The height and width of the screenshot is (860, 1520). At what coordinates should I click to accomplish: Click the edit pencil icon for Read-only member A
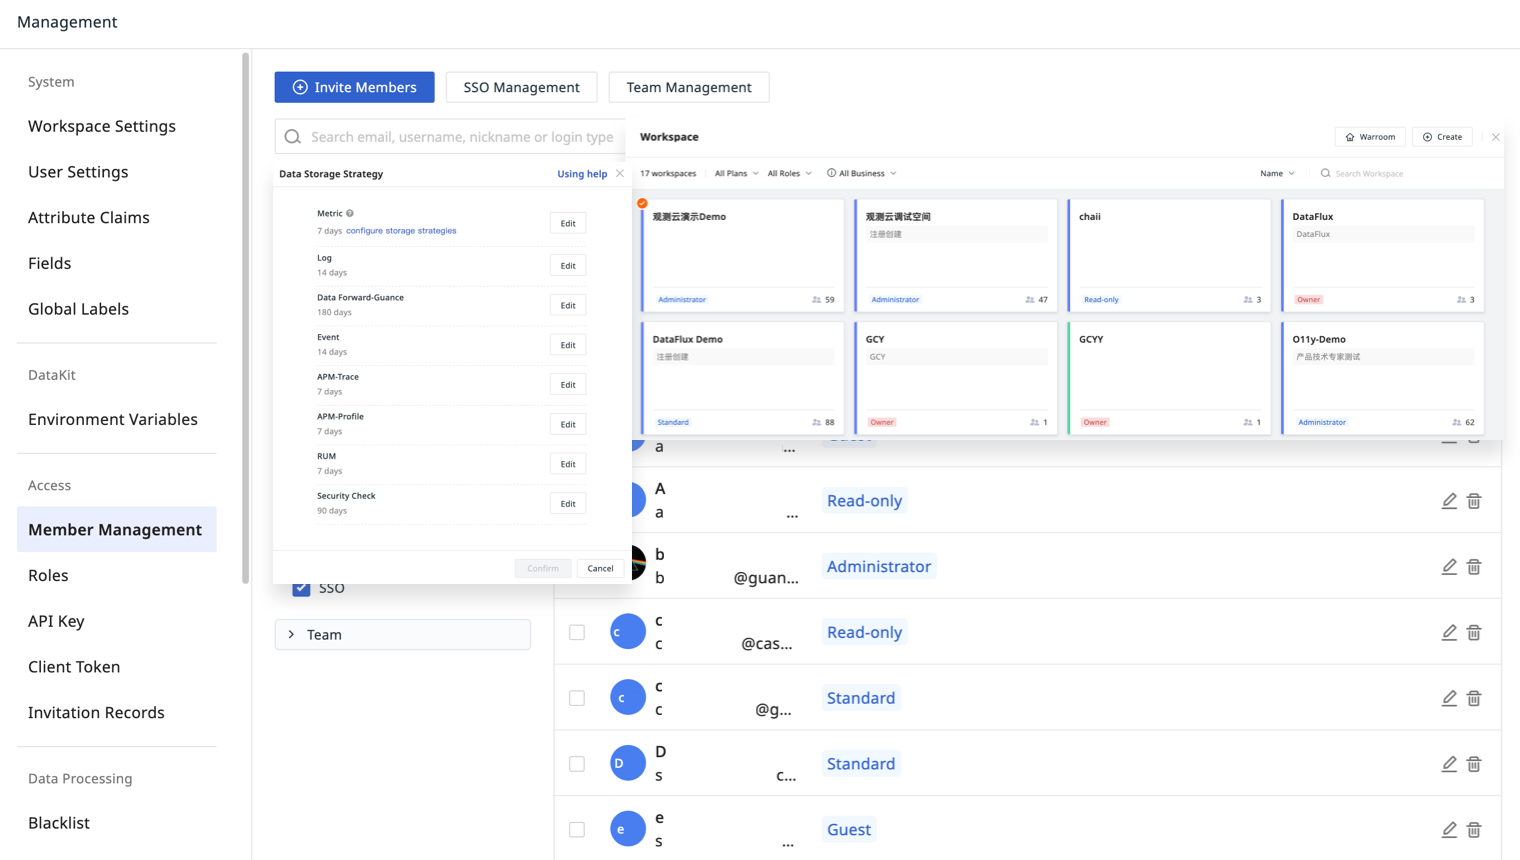pos(1449,501)
